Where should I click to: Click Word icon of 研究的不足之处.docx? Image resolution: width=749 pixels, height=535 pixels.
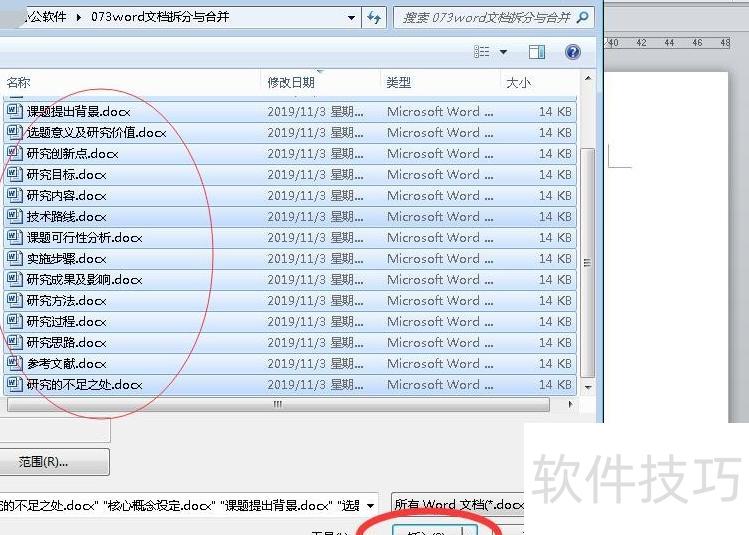click(x=15, y=384)
